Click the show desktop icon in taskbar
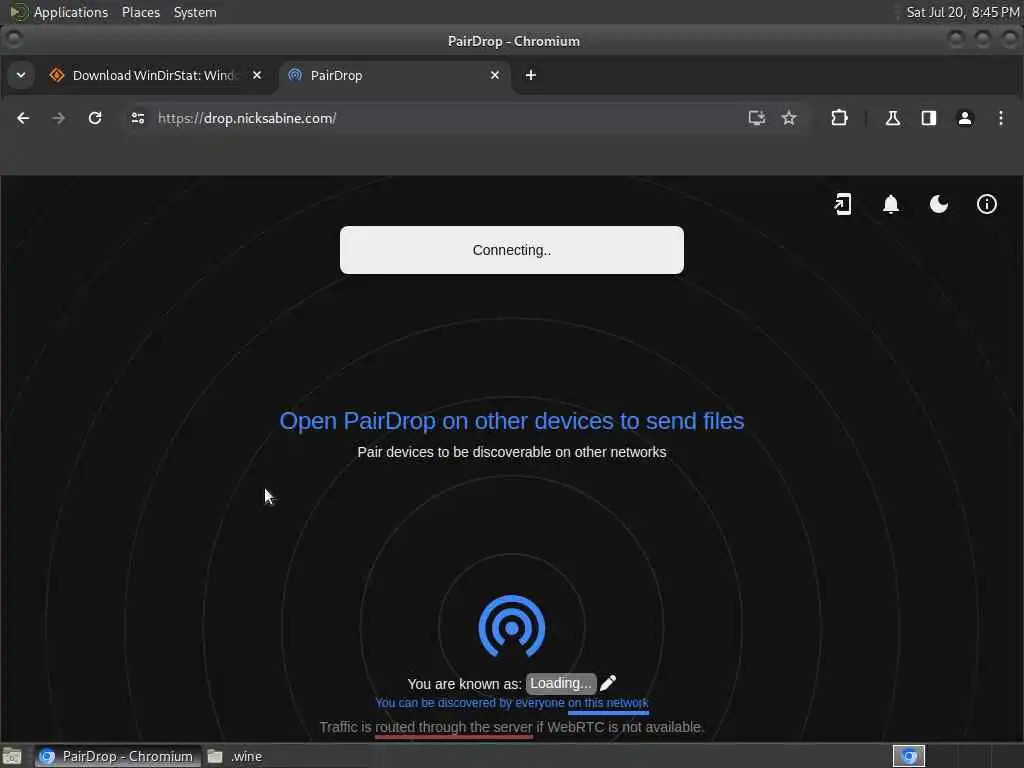Screen dimensions: 1024x768 point(12,756)
